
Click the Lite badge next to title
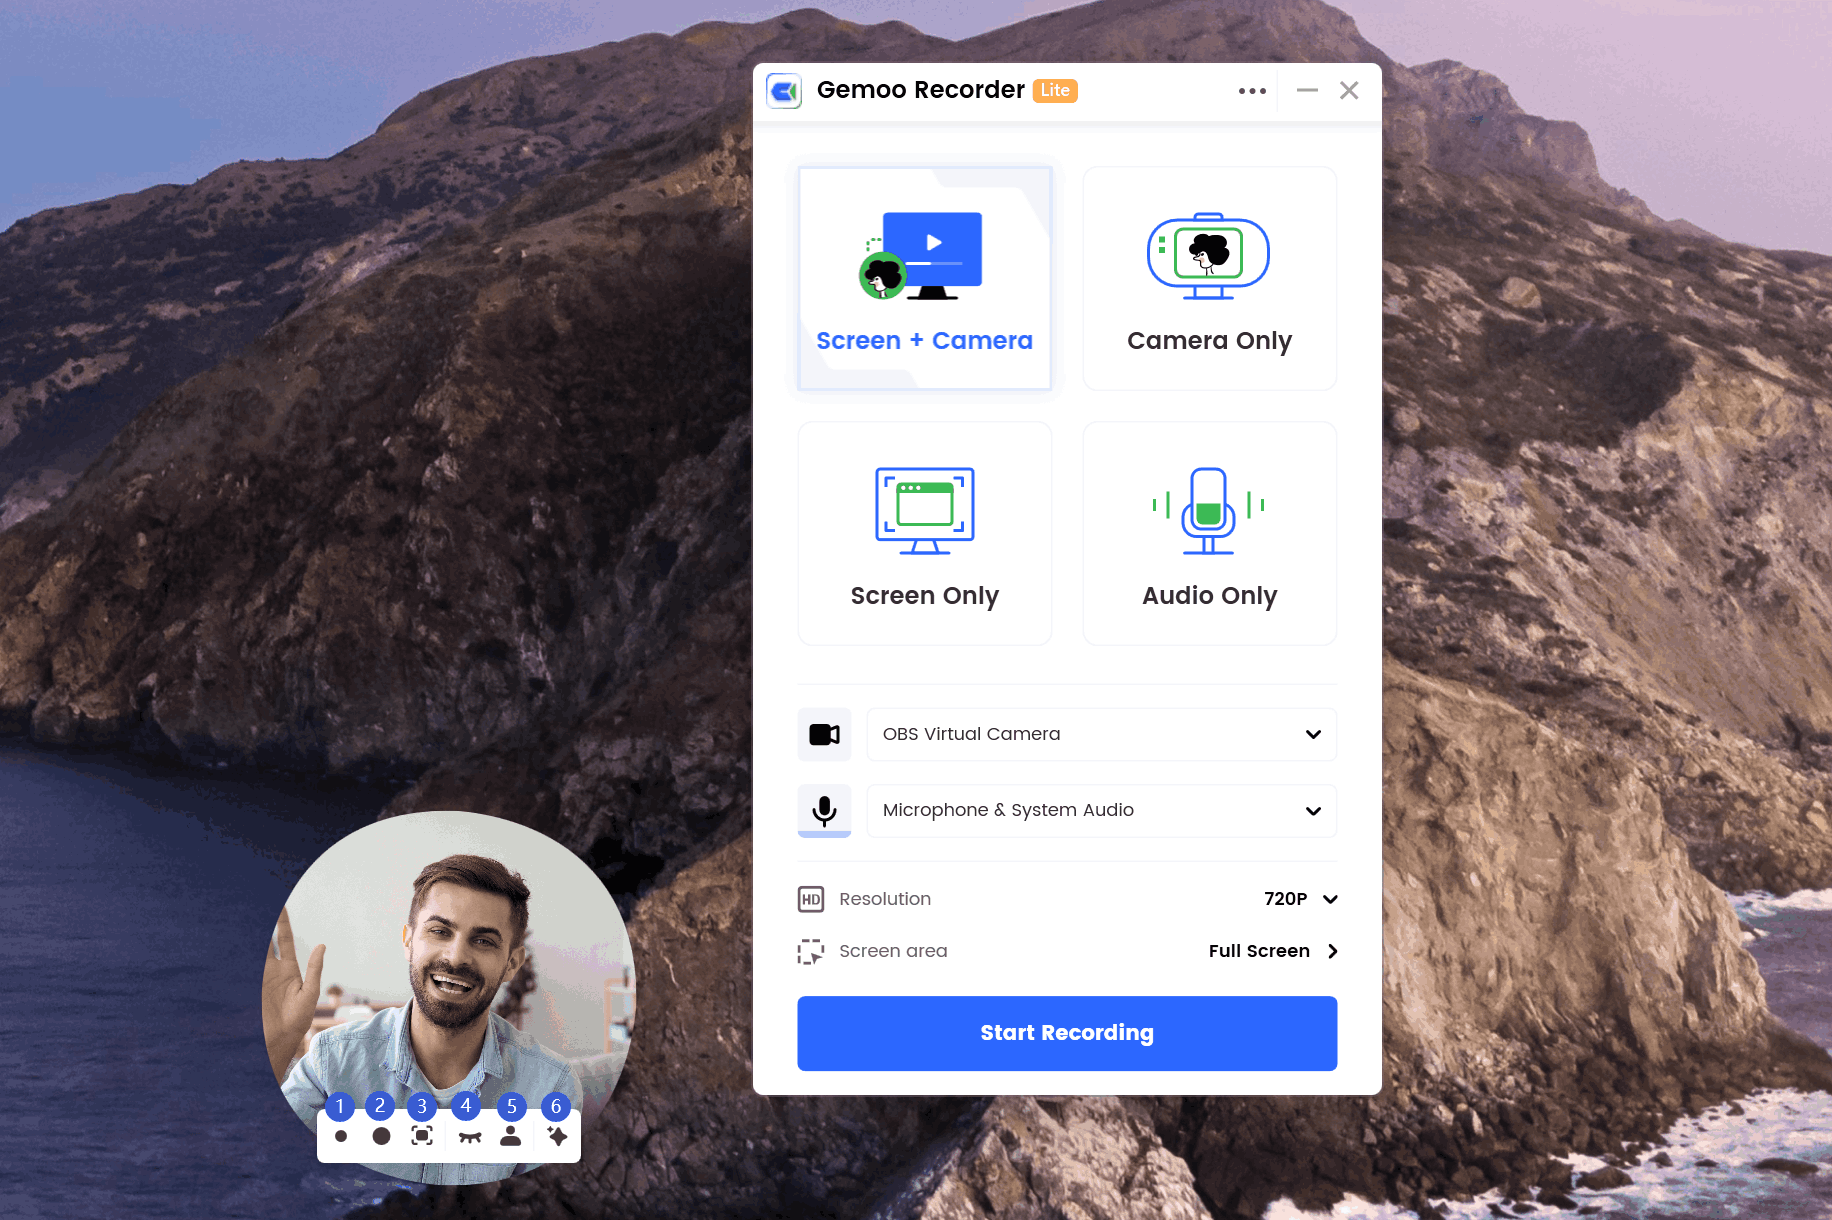[x=1055, y=90]
